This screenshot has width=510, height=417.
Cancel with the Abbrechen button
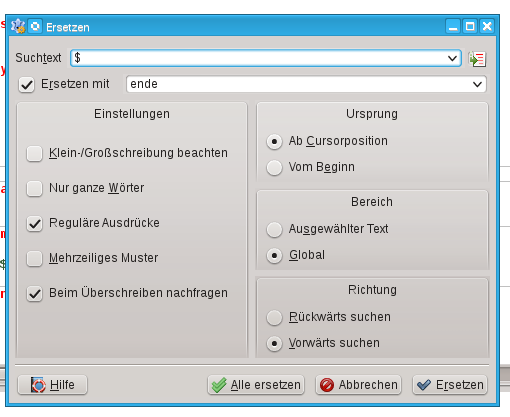[x=358, y=385]
